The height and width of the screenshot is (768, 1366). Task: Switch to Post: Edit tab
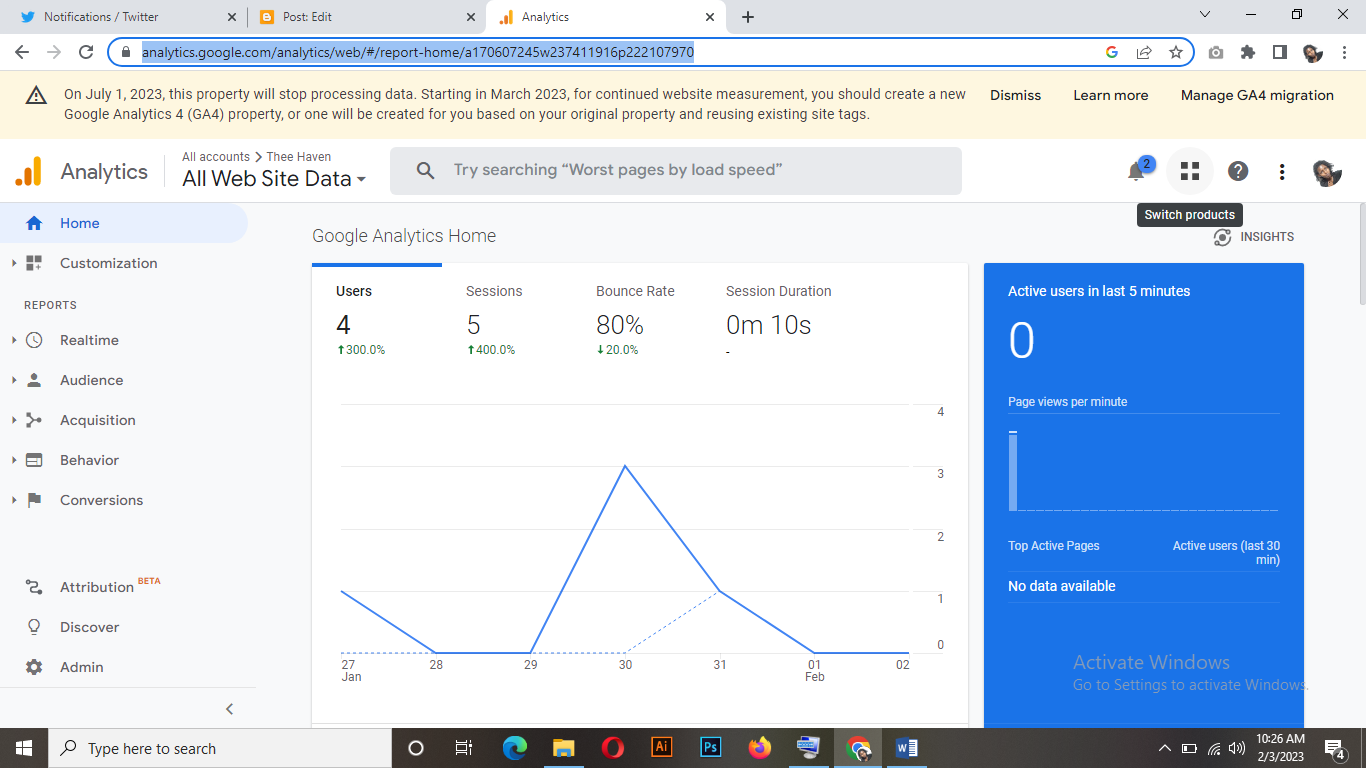pyautogui.click(x=366, y=17)
